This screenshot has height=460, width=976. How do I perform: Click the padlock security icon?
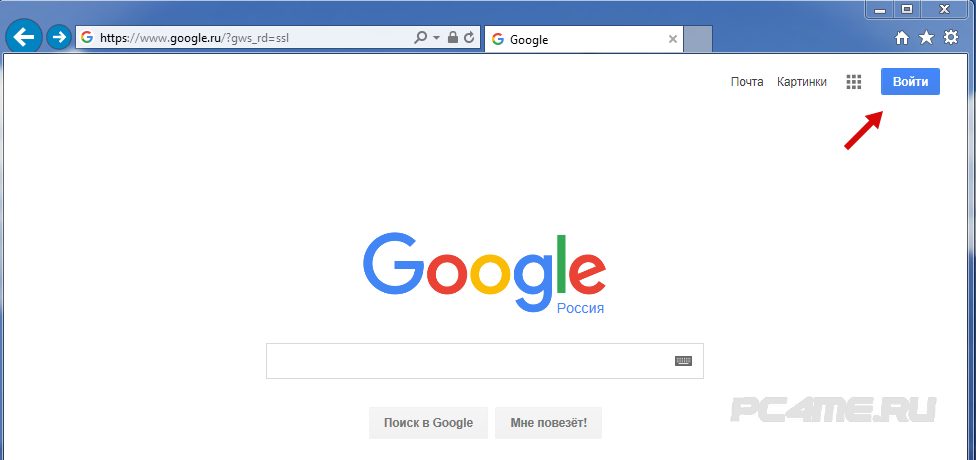453,38
